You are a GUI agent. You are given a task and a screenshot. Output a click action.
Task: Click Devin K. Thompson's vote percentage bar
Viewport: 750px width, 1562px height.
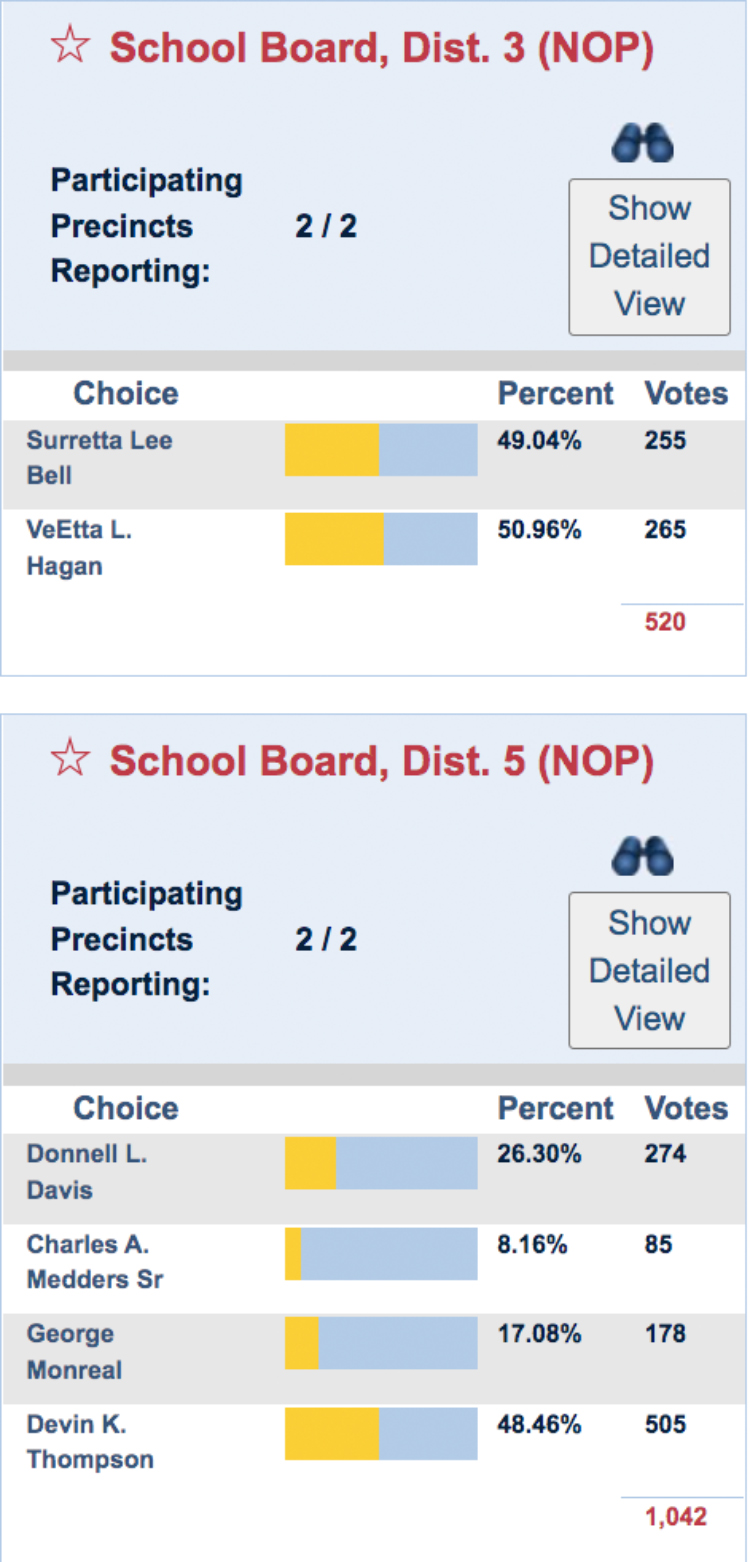pyautogui.click(x=381, y=1433)
